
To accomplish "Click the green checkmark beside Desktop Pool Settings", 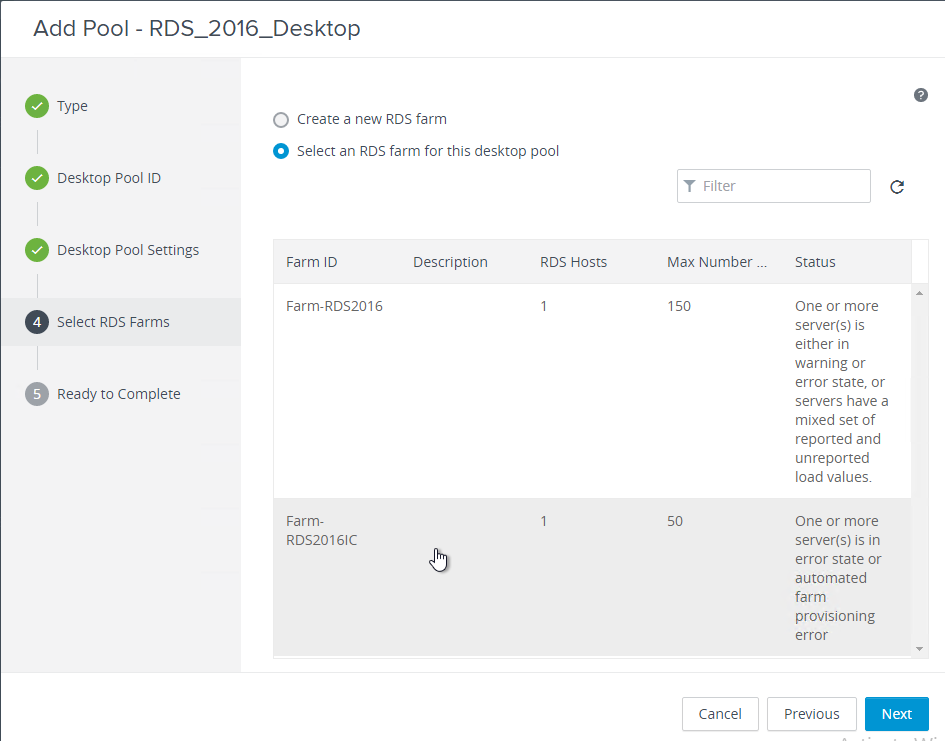I will point(37,250).
